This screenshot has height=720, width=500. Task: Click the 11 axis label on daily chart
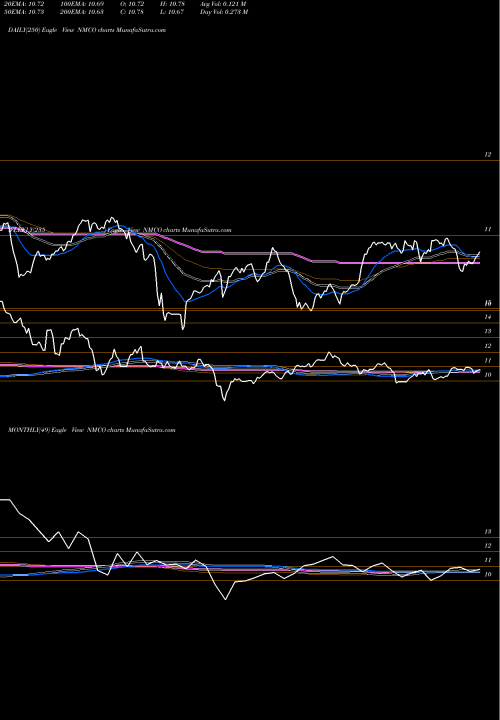489,229
